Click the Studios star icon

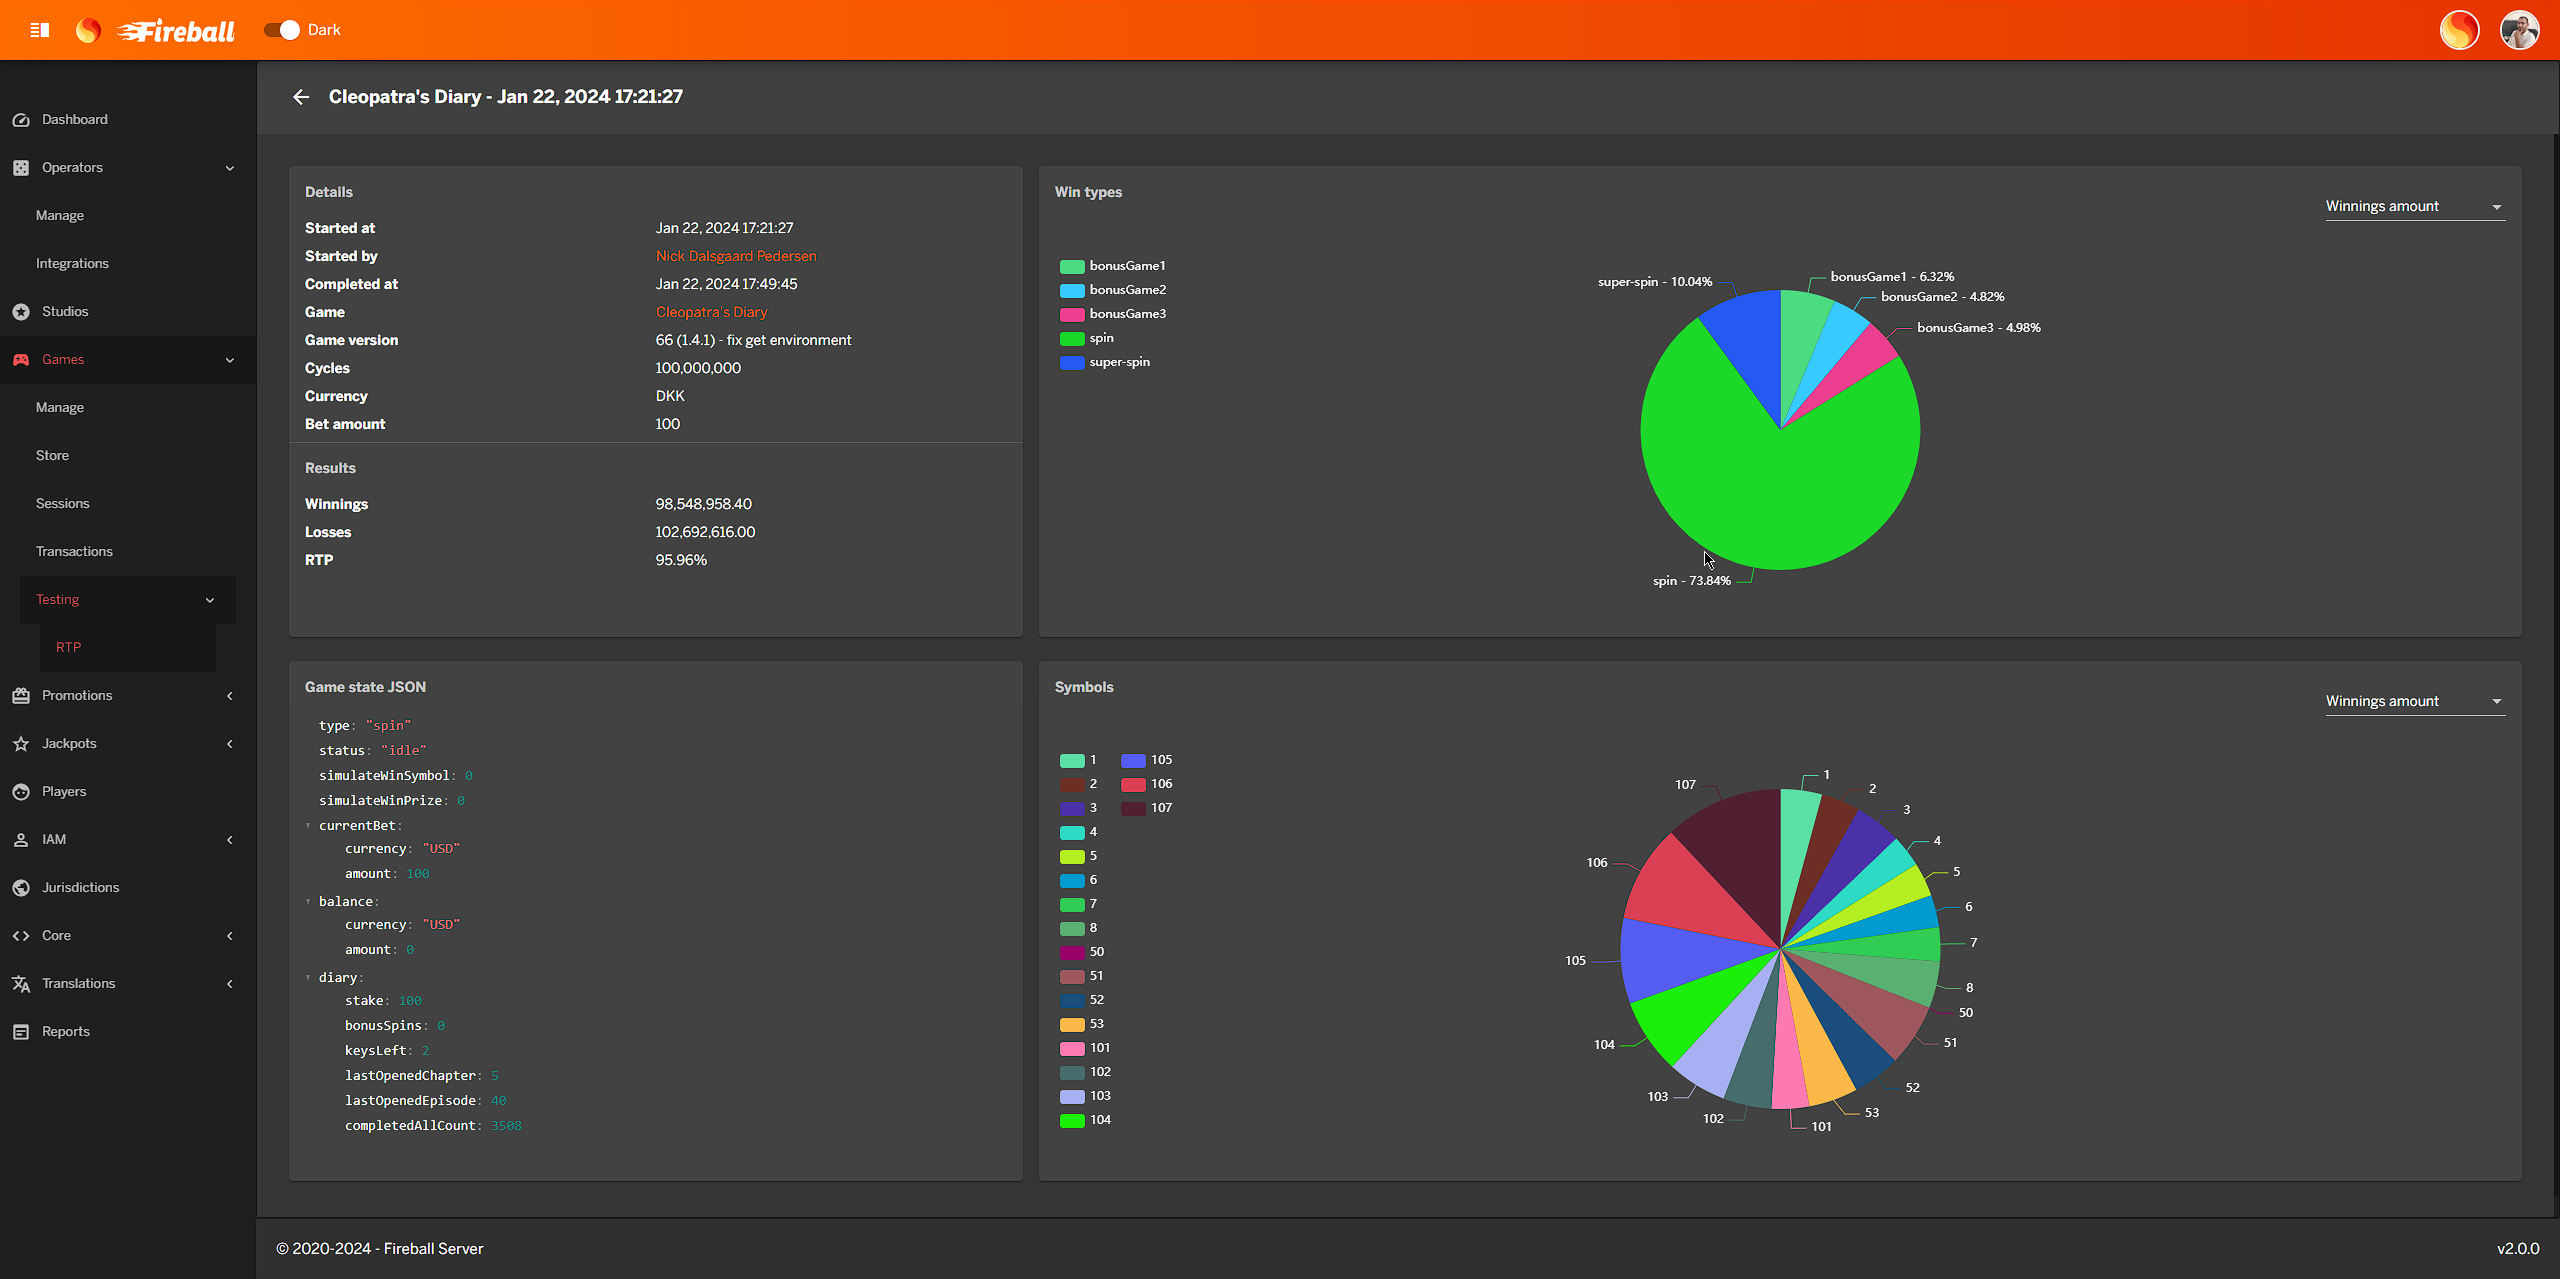pos(21,312)
